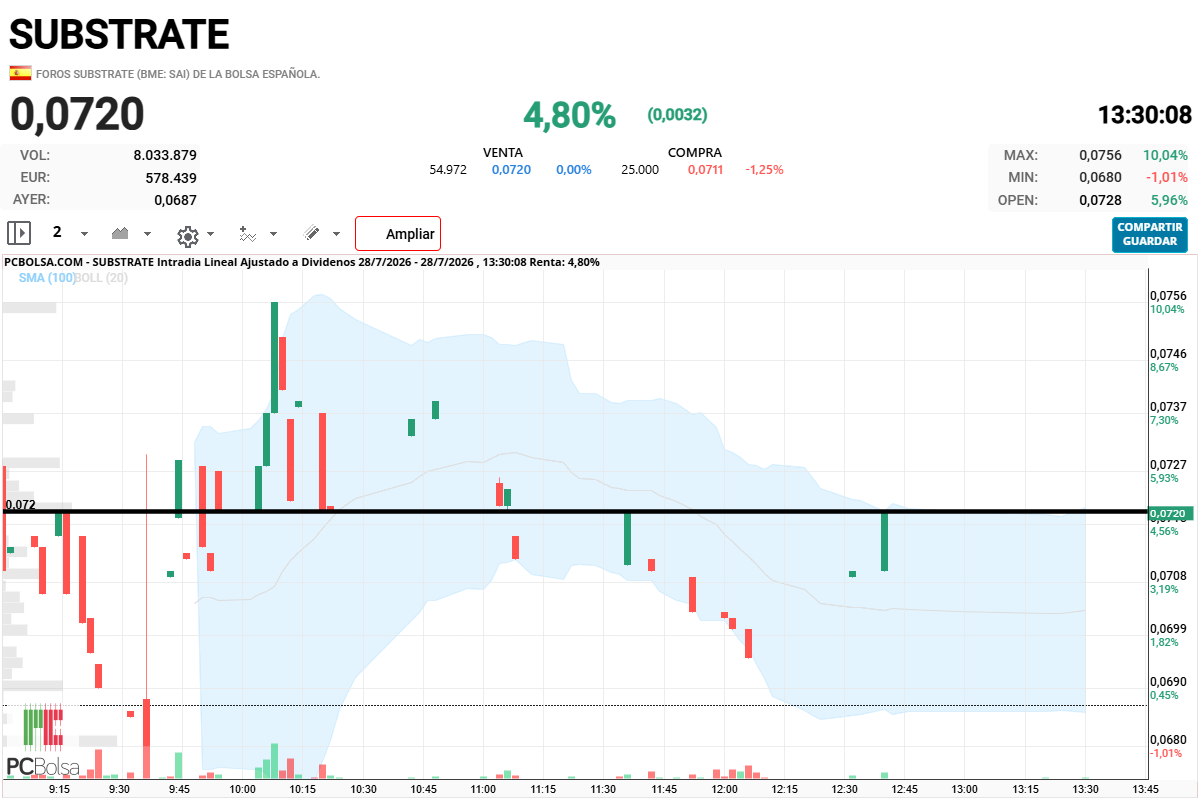1200x798 pixels.
Task: Click the Compartir Guardar button
Action: tap(1150, 234)
